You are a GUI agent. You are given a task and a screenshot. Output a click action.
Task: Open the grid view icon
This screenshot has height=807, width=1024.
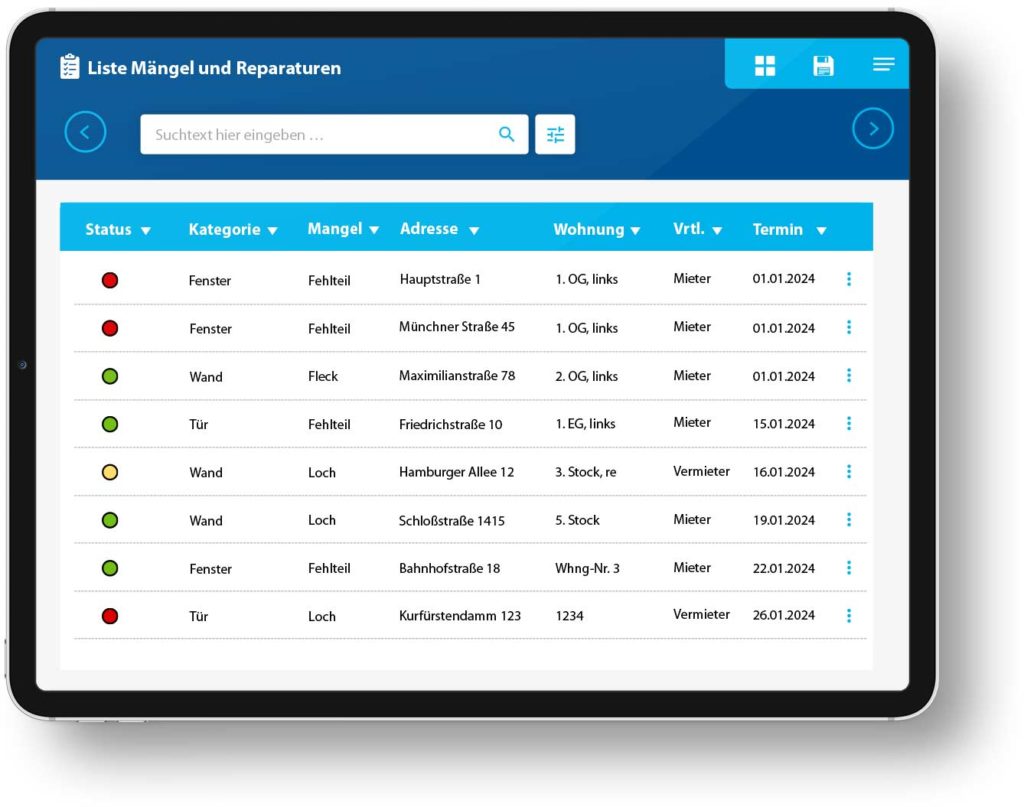click(765, 66)
